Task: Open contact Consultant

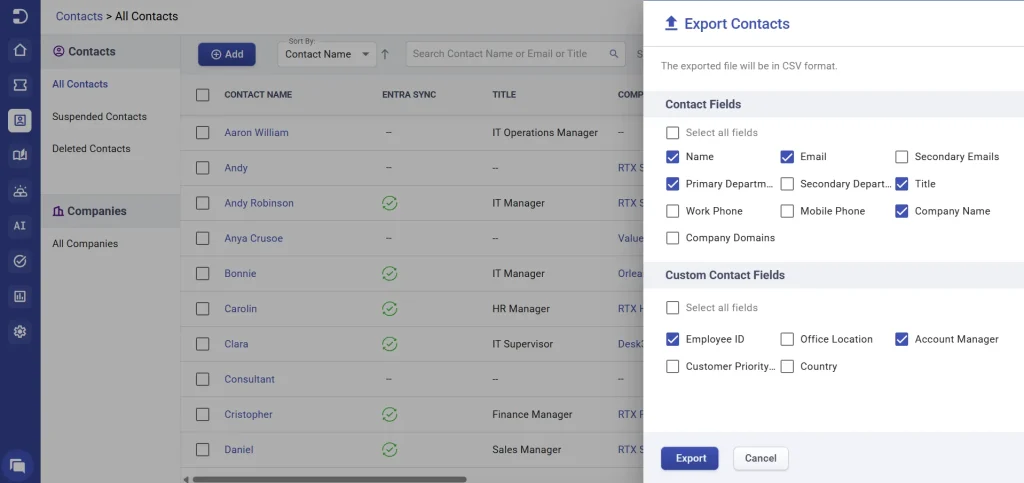Action: [249, 379]
